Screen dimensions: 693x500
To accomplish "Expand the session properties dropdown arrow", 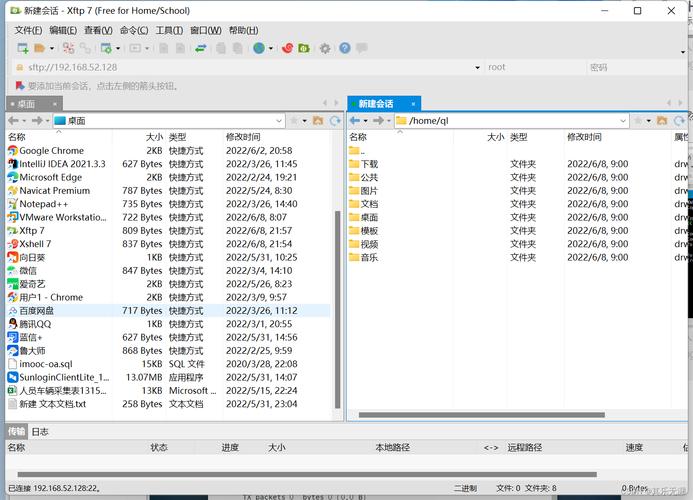I will point(118,48).
